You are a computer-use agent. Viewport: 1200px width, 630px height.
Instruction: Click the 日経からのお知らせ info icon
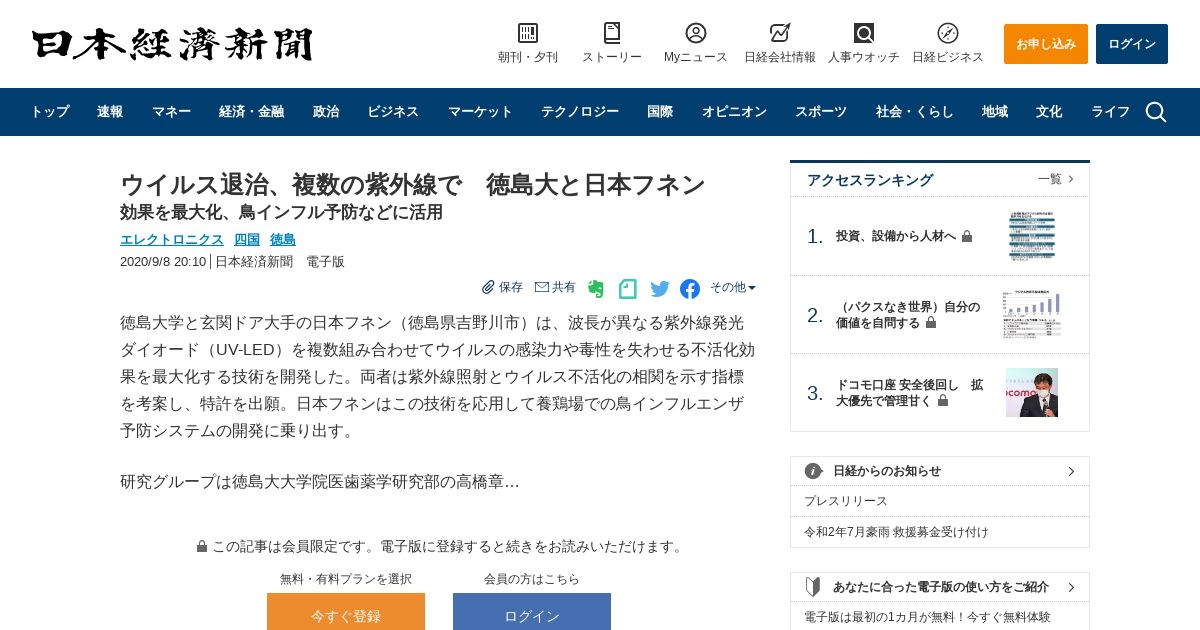814,471
